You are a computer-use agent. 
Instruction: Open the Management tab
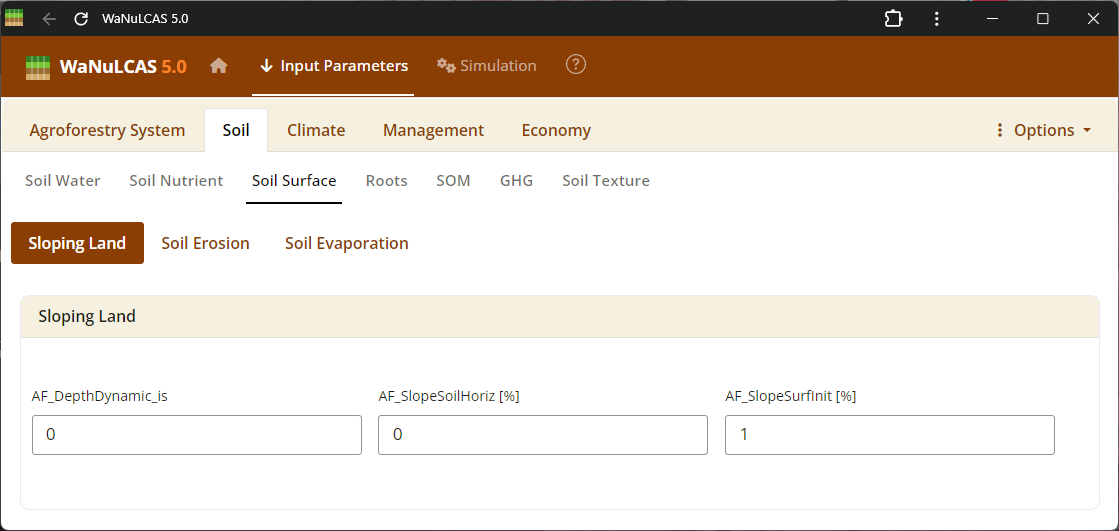[x=433, y=130]
